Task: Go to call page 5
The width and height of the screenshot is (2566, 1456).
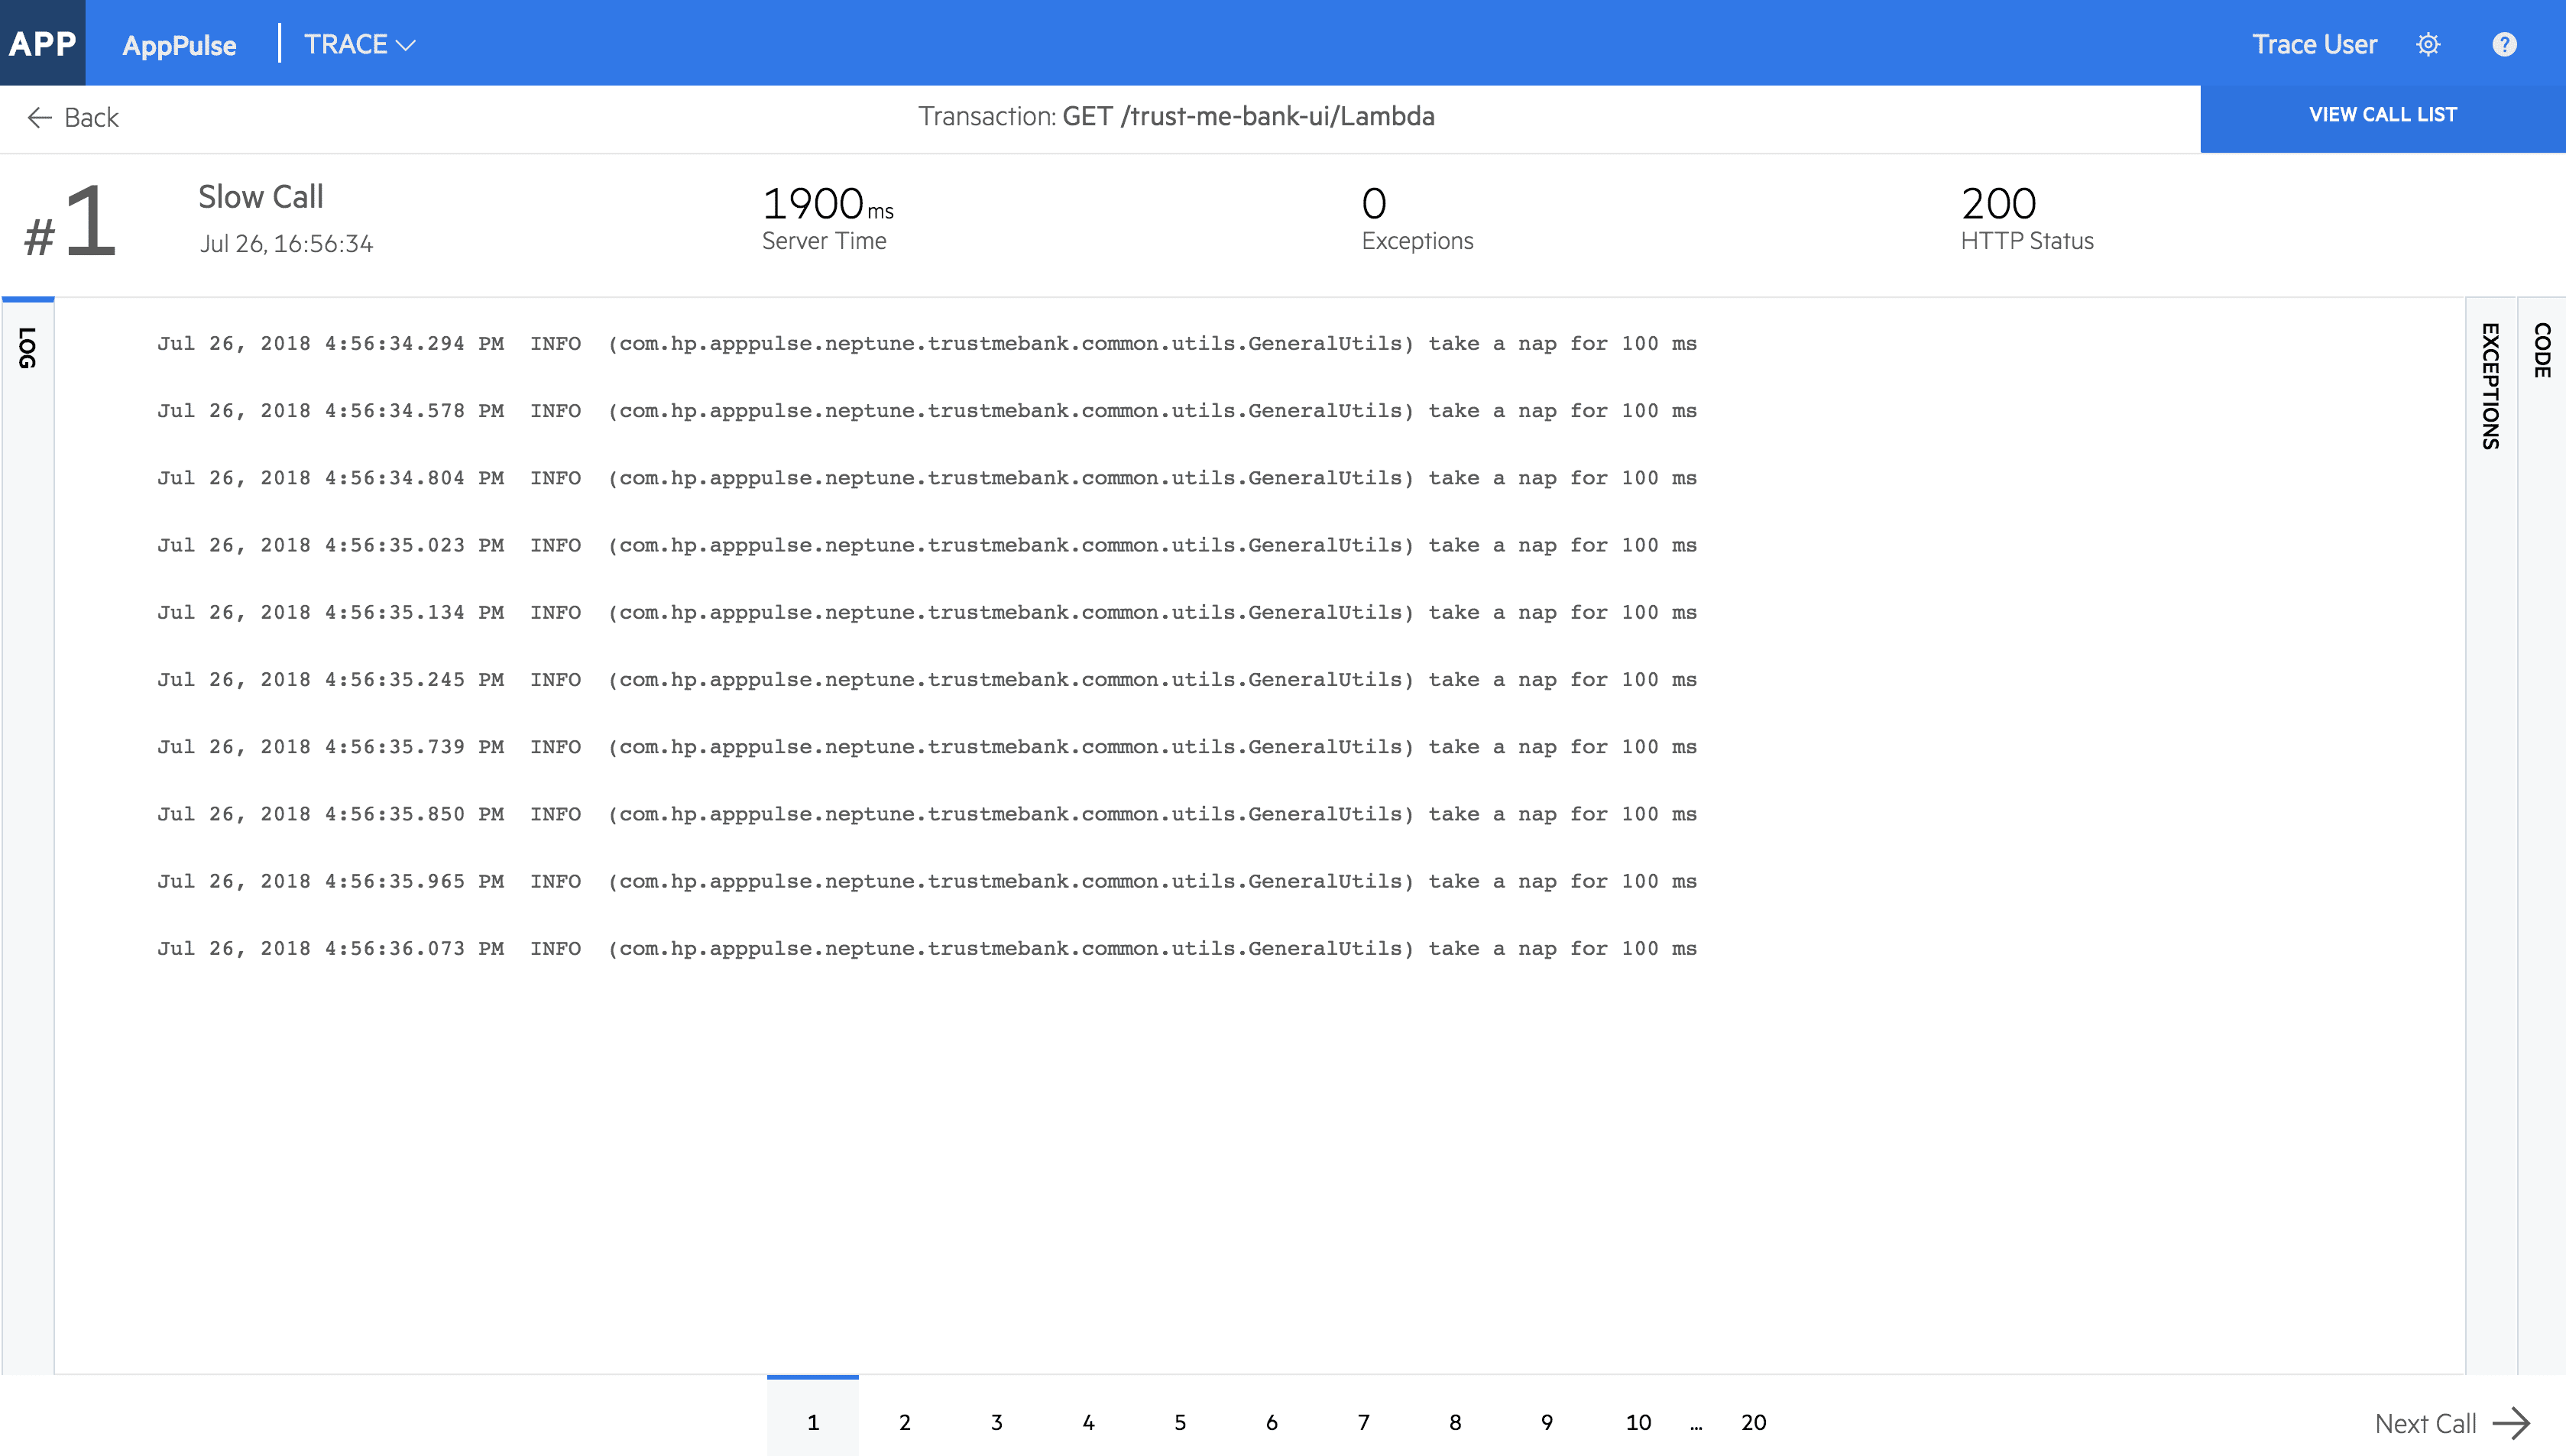Action: pyautogui.click(x=1180, y=1422)
